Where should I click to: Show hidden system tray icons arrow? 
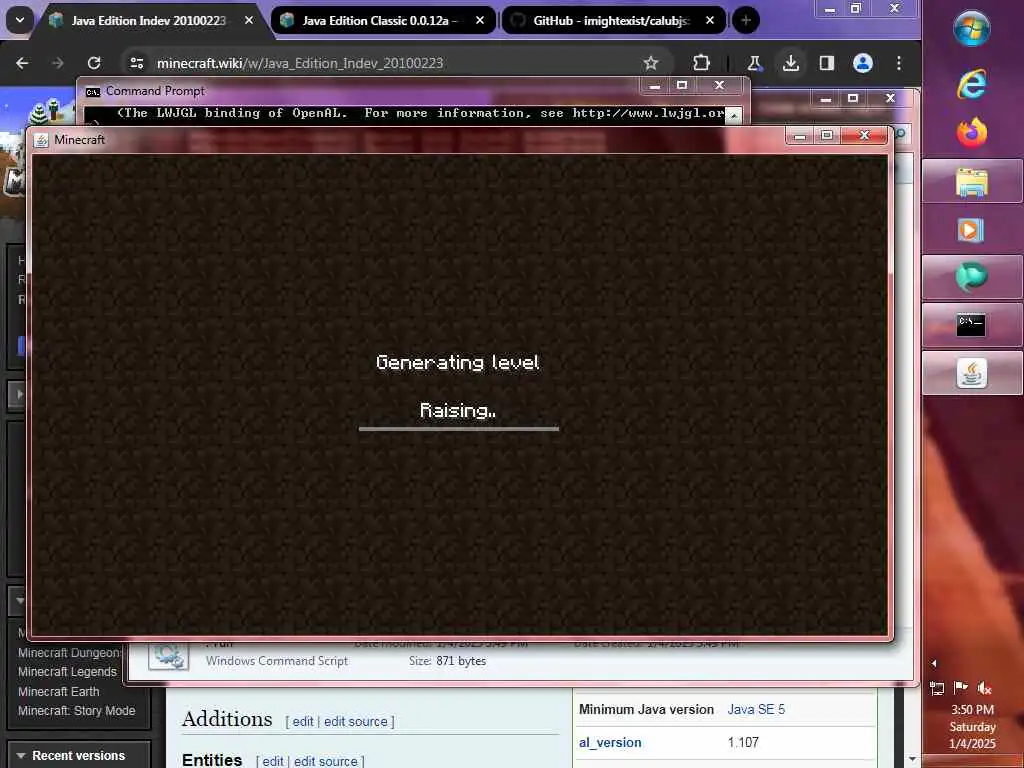(x=934, y=664)
